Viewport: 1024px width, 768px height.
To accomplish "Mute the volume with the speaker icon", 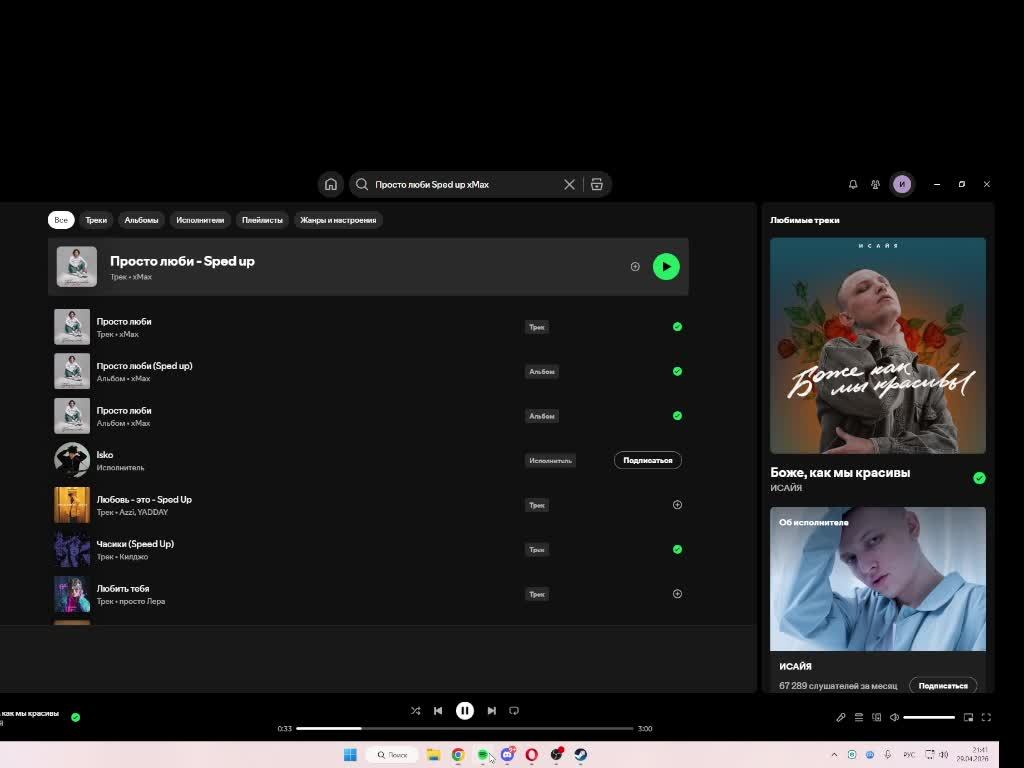I will coord(894,717).
